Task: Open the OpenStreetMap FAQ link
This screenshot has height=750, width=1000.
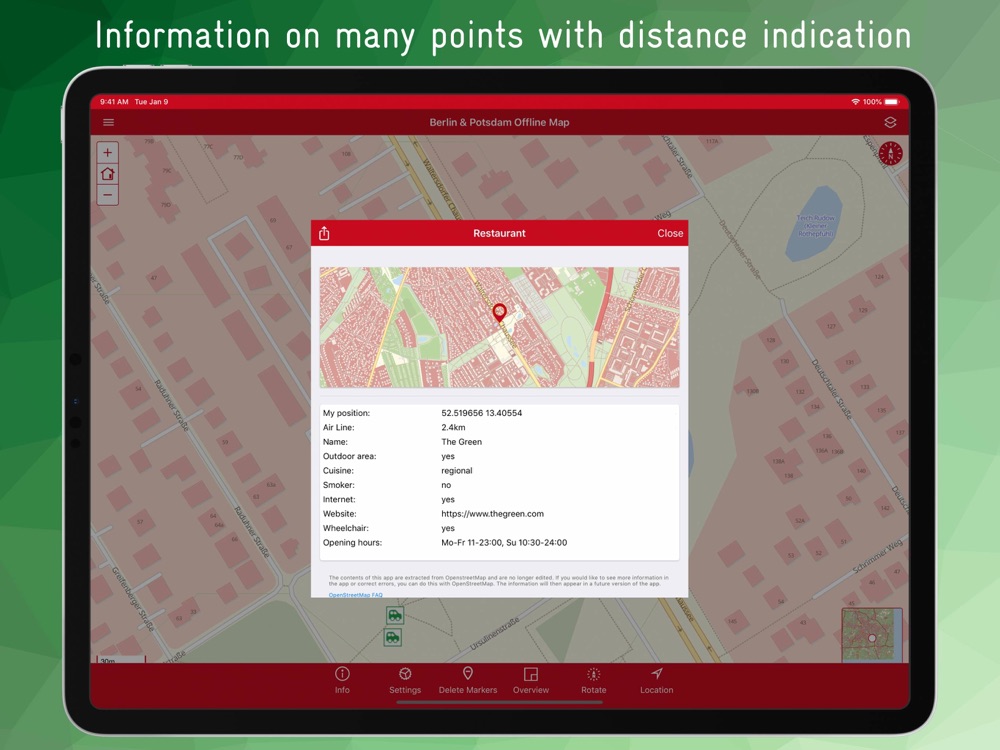Action: [x=355, y=595]
